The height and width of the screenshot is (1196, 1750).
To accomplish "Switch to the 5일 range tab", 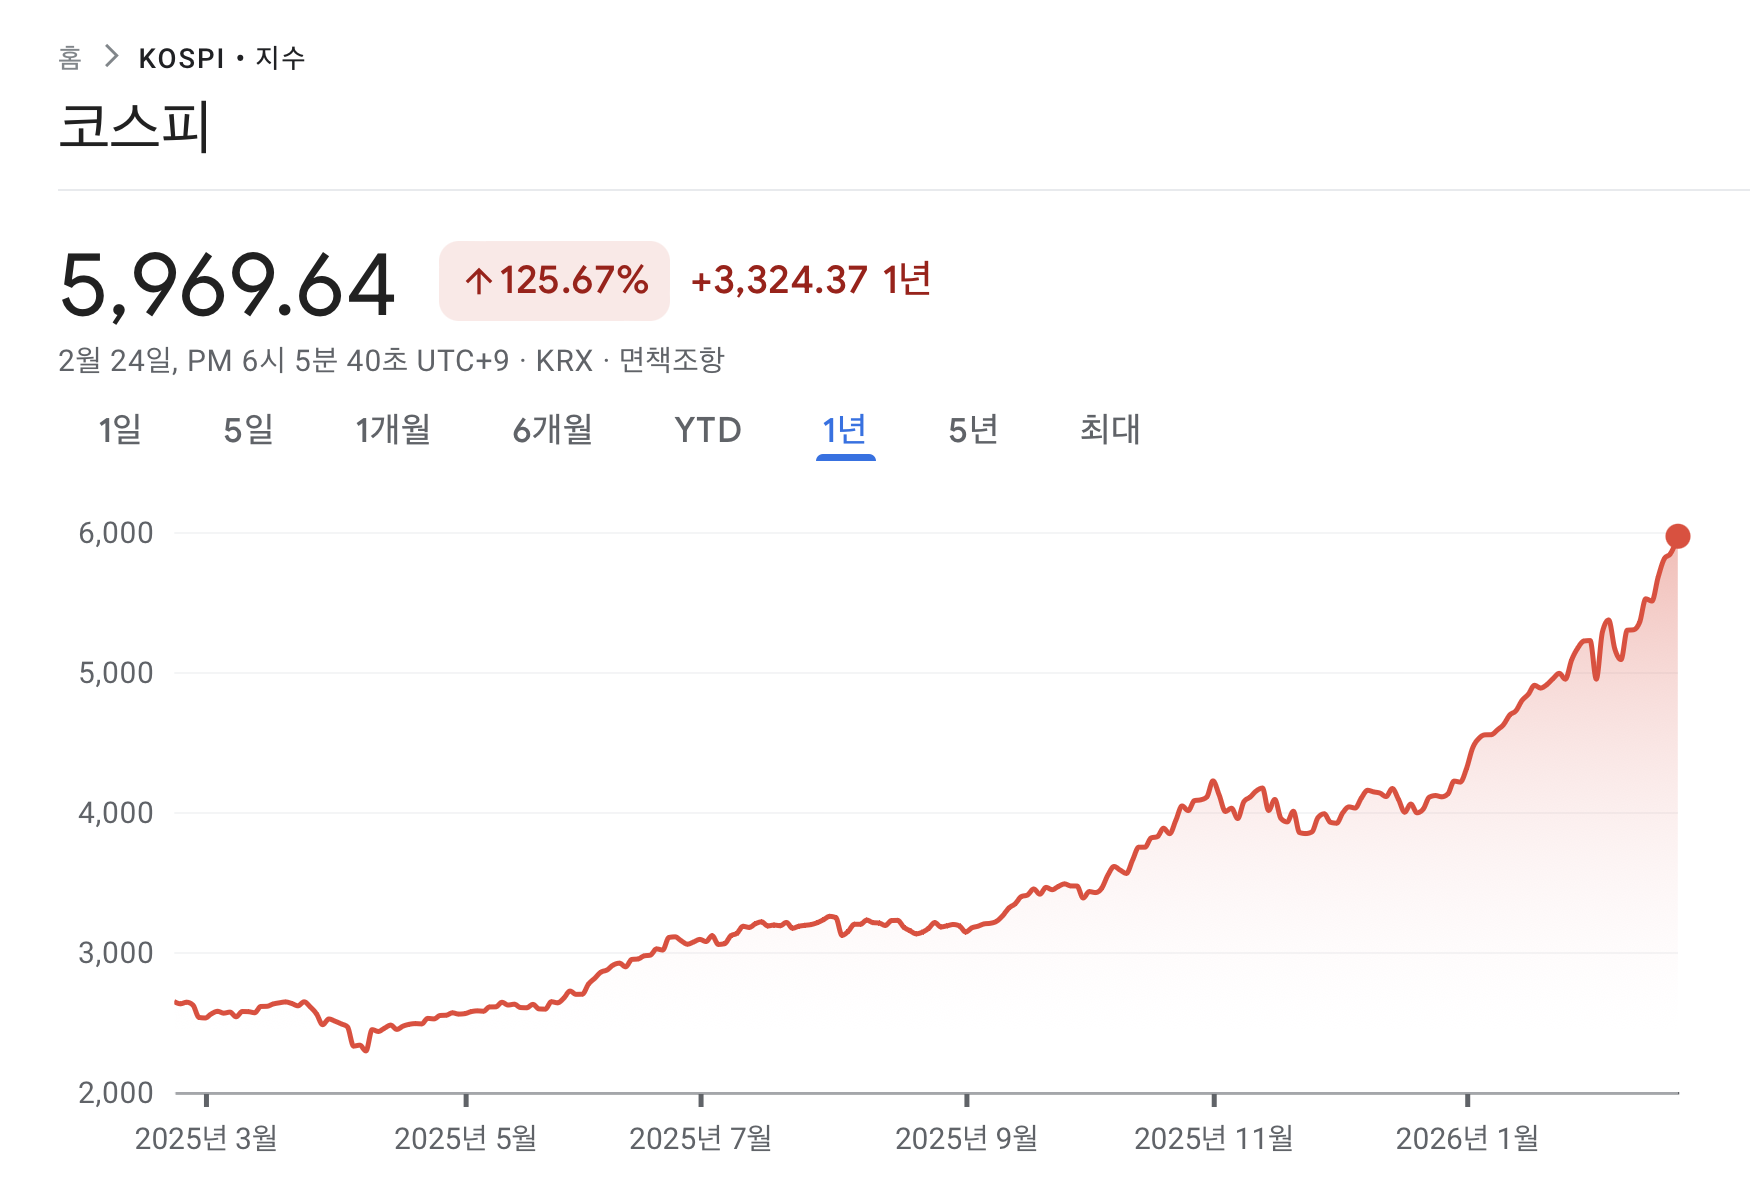I will 248,430.
